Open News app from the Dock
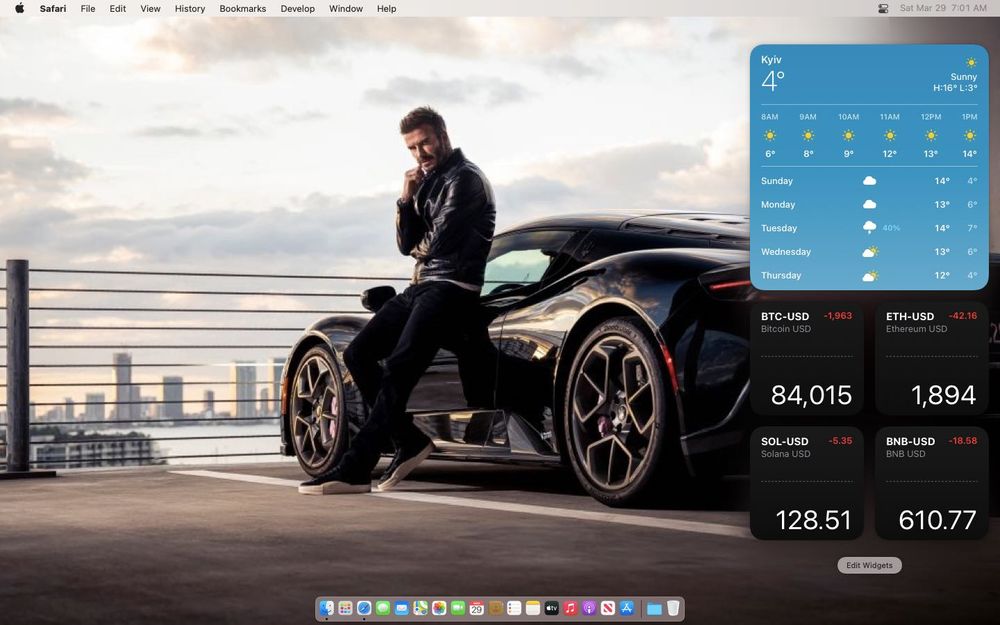Screen dimensions: 1000x625 pos(608,608)
